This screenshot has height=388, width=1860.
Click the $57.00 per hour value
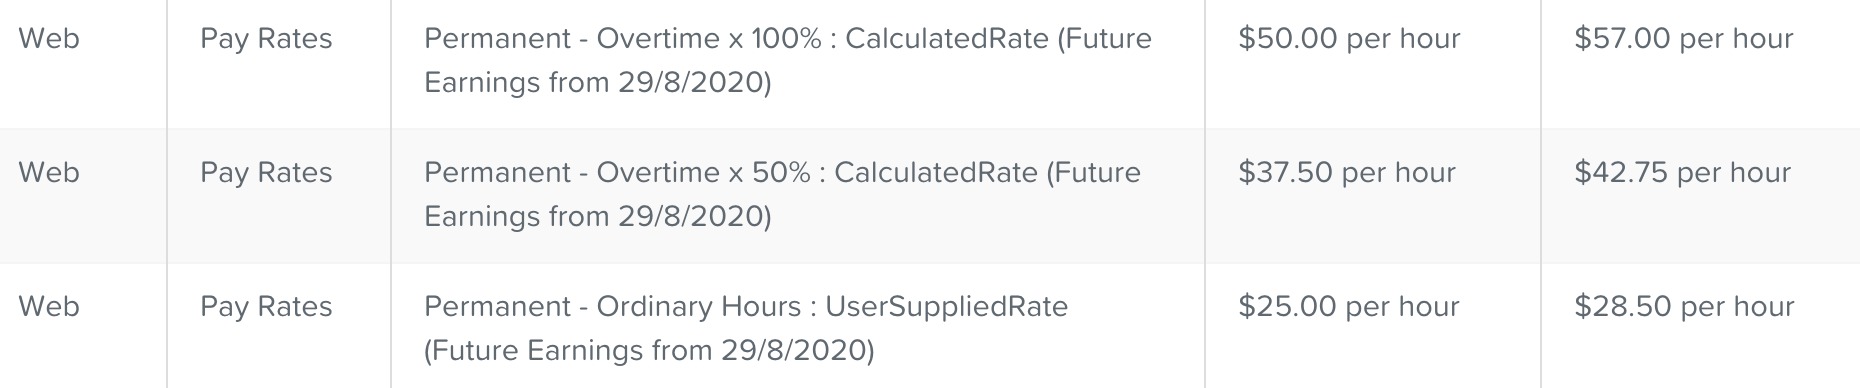[x=1684, y=39]
